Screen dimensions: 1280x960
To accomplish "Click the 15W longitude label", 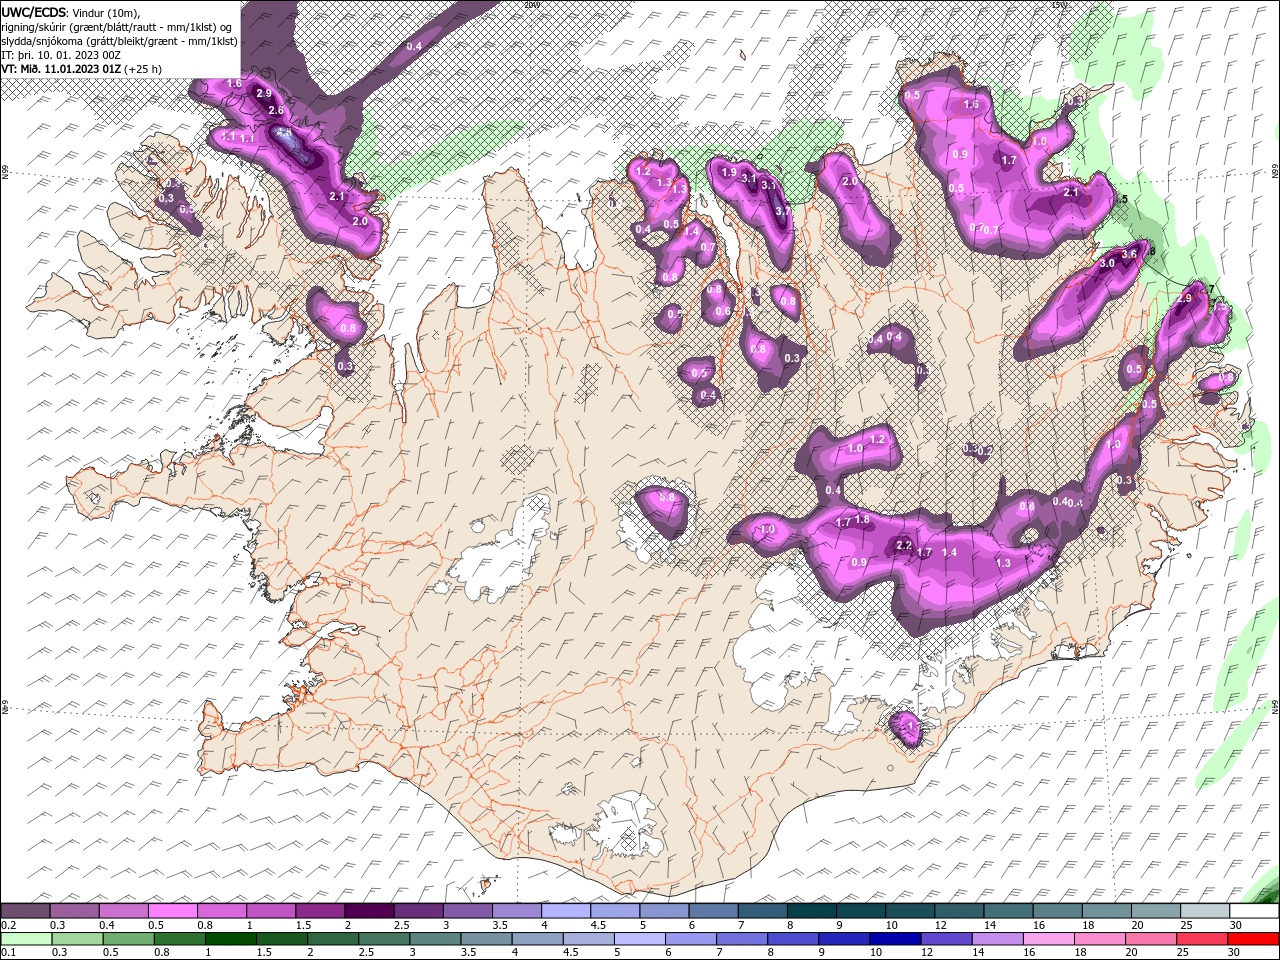I will point(1059,5).
